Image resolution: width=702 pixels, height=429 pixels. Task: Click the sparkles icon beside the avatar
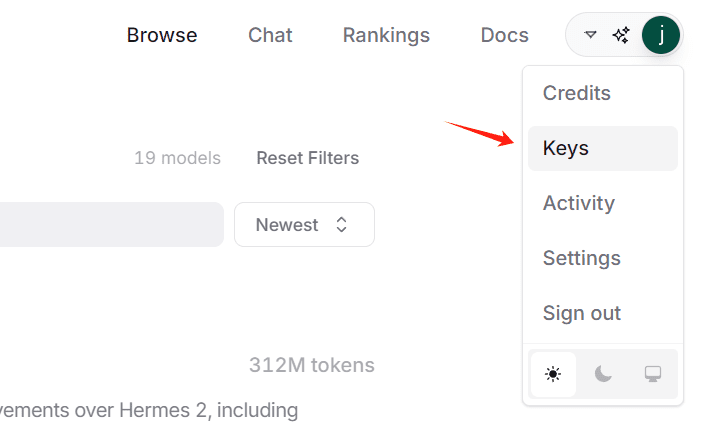[621, 35]
